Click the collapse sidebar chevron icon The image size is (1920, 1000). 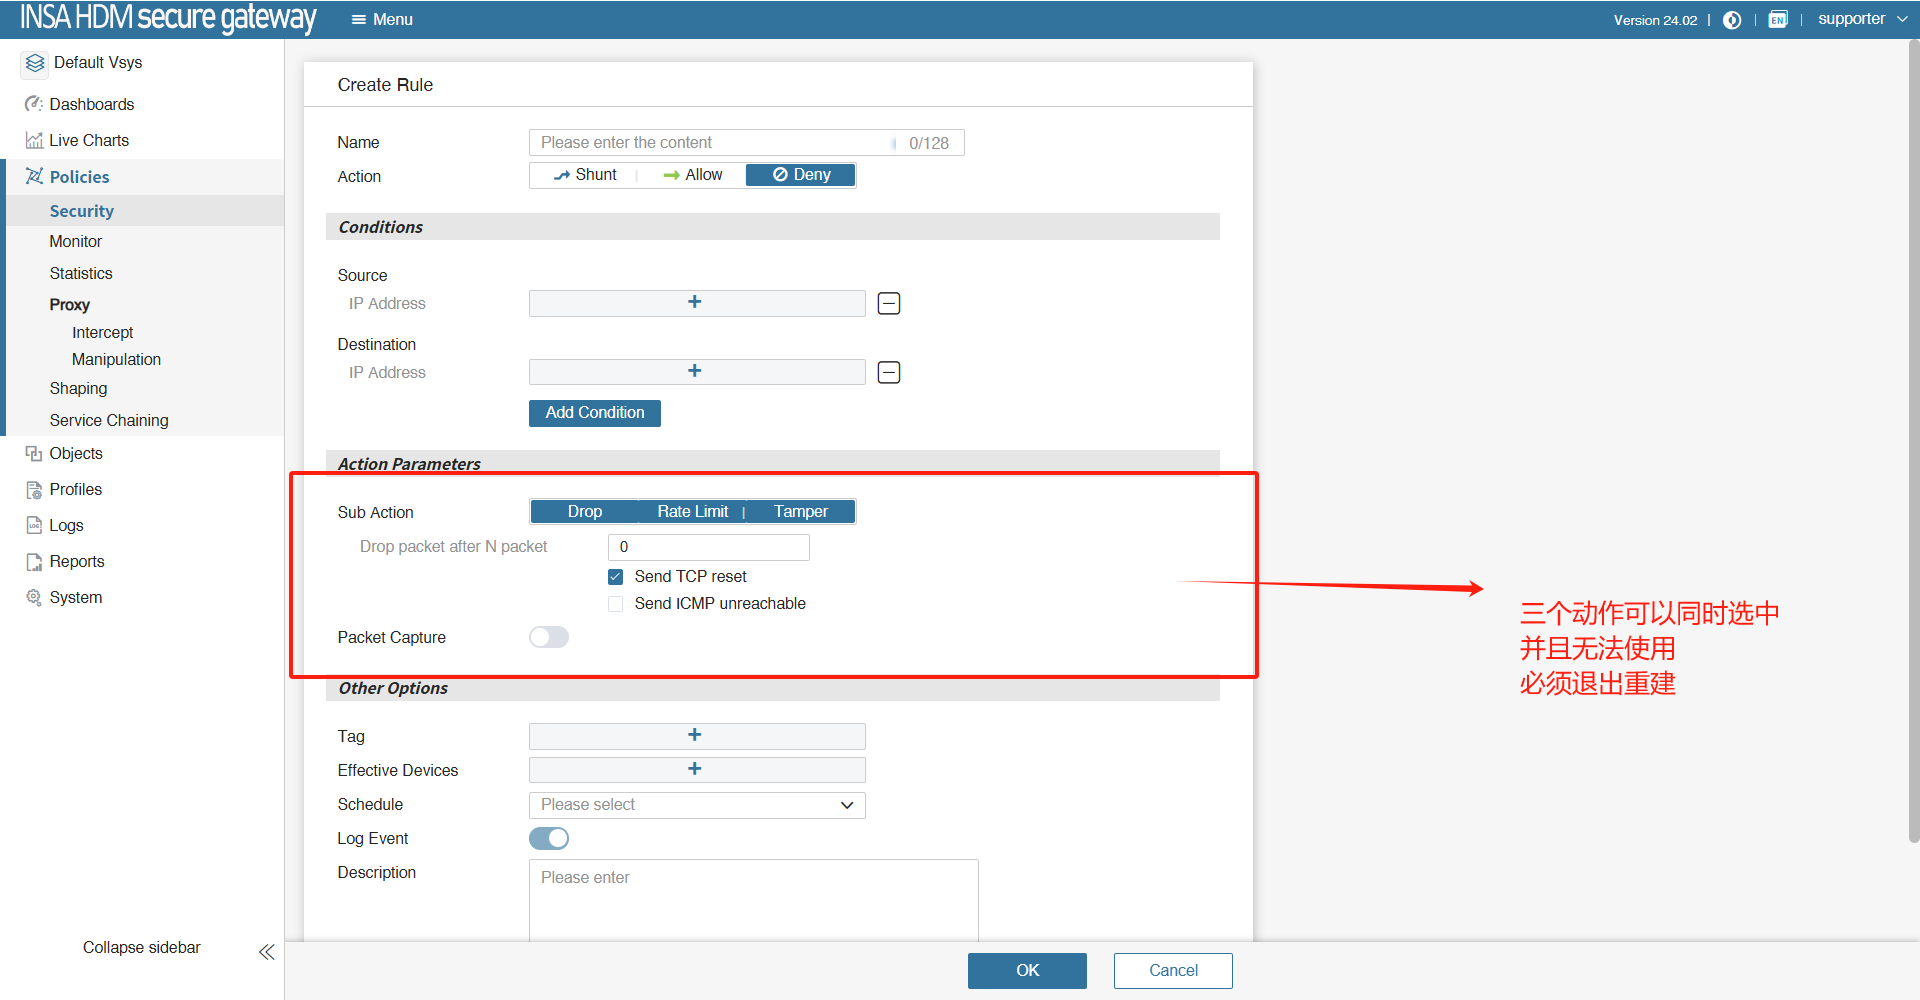(x=266, y=952)
